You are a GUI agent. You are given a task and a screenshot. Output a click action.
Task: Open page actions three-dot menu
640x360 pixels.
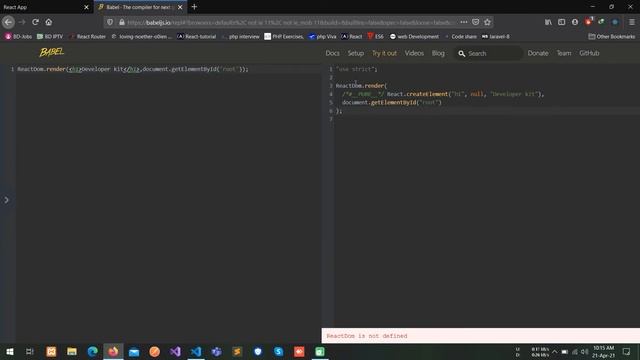click(x=464, y=22)
